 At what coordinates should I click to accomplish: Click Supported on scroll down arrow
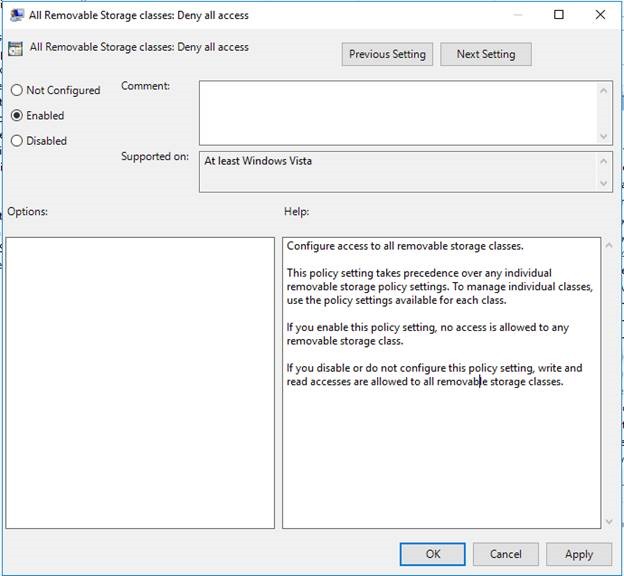click(604, 183)
